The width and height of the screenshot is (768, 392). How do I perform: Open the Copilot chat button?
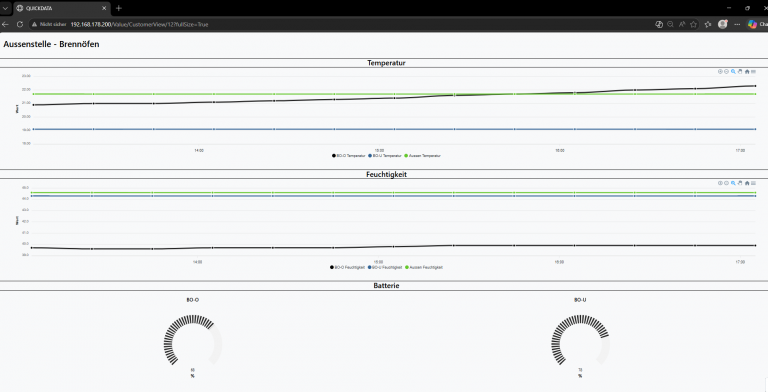757,24
